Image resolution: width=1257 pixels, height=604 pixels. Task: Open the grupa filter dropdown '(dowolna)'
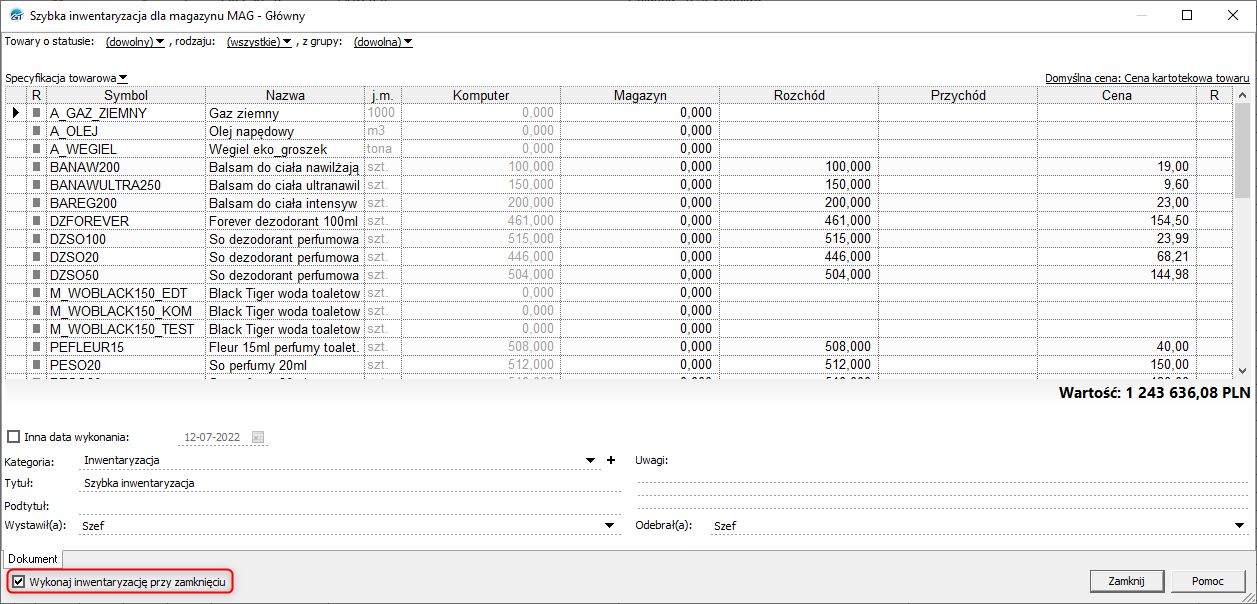[x=383, y=42]
